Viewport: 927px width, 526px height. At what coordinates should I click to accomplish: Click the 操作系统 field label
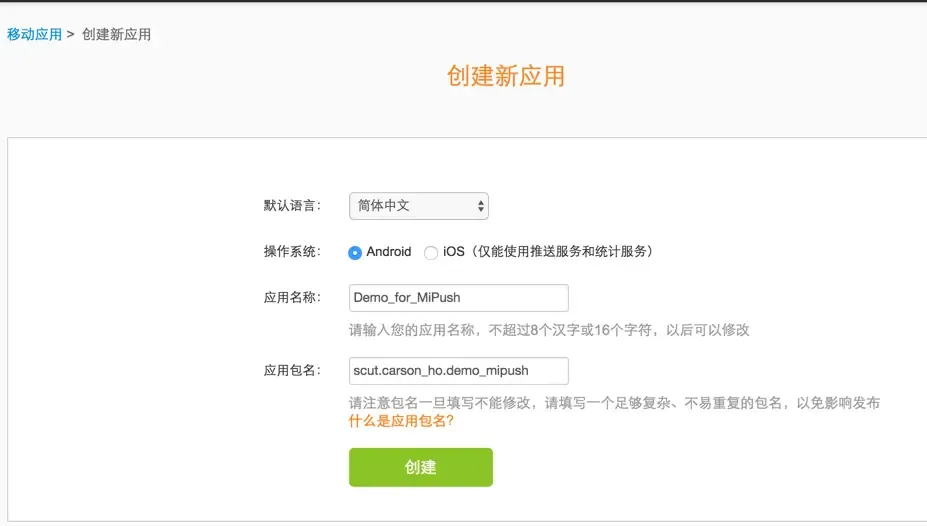(292, 252)
